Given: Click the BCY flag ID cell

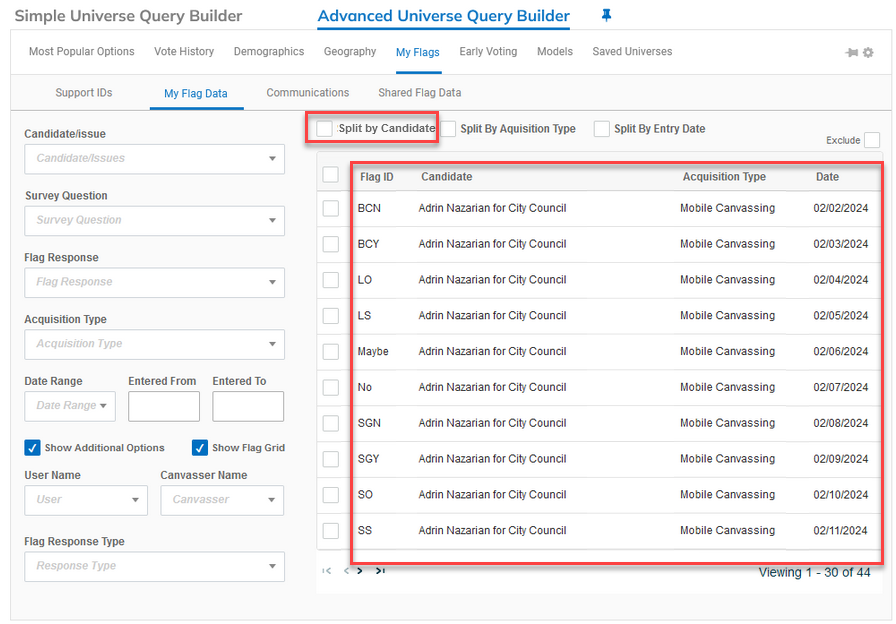Looking at the screenshot, I should coord(368,244).
